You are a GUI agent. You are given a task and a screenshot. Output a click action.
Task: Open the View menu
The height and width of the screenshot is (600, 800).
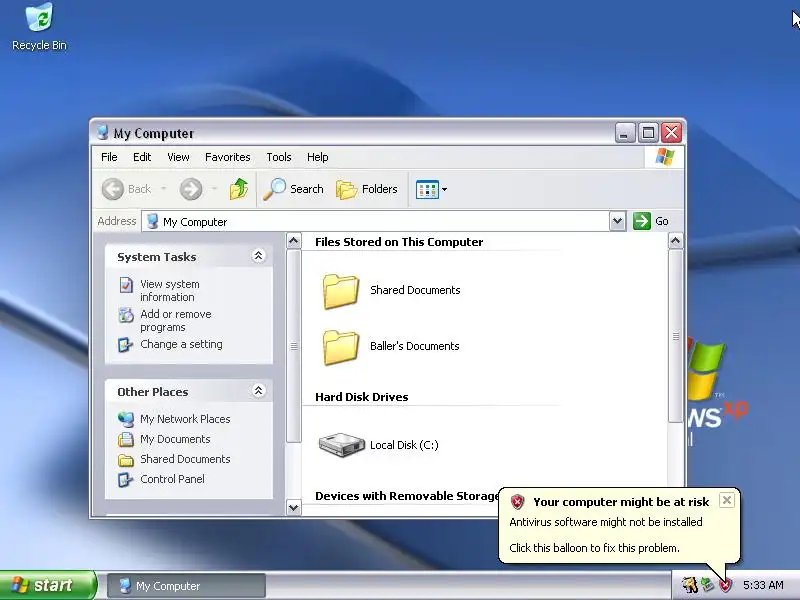point(178,157)
